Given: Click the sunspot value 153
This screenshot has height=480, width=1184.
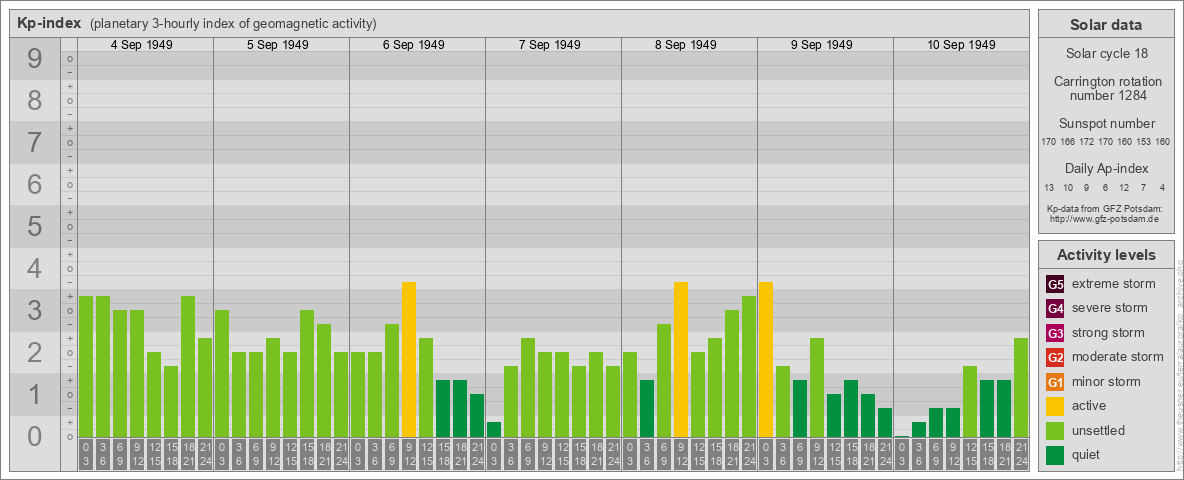Looking at the screenshot, I should [1144, 142].
